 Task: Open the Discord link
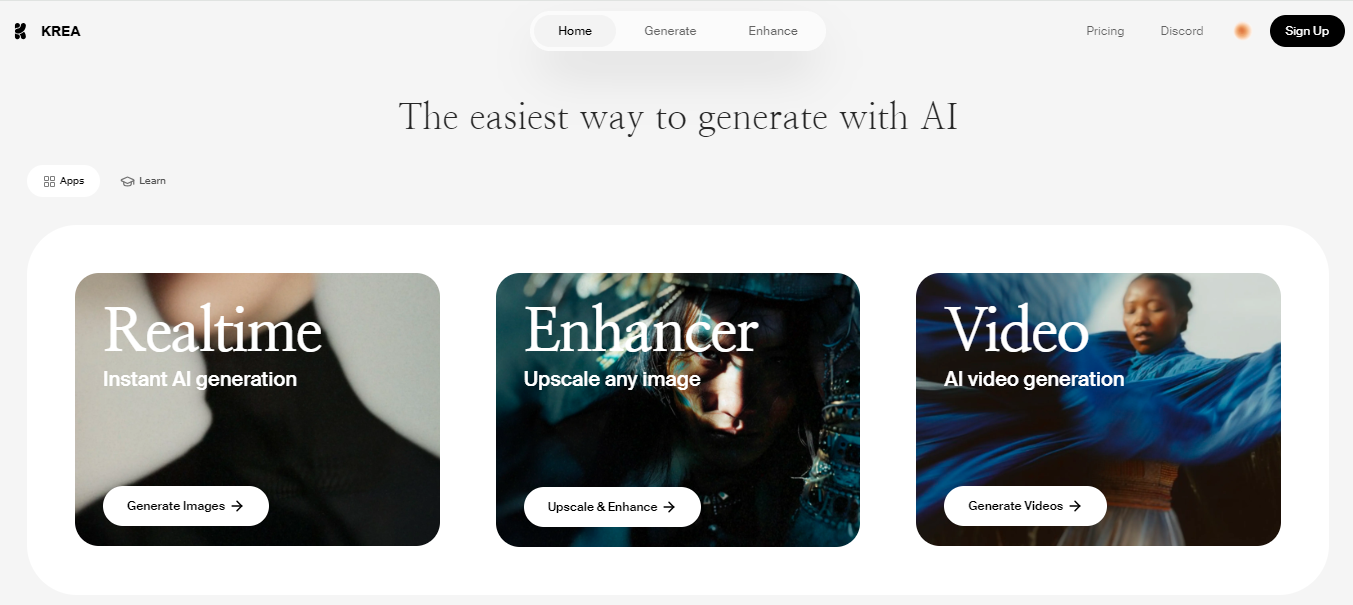point(1182,31)
